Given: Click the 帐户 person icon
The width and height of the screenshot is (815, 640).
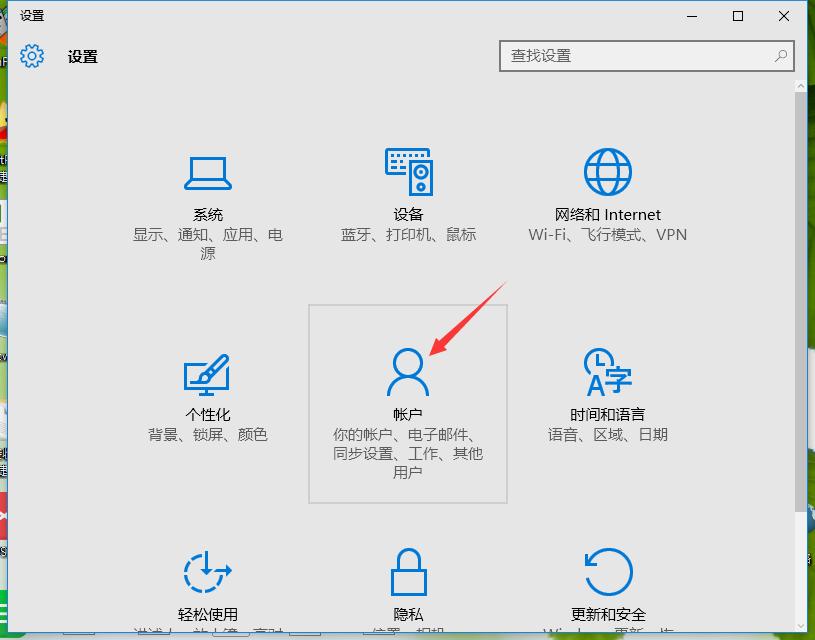Looking at the screenshot, I should tap(408, 372).
